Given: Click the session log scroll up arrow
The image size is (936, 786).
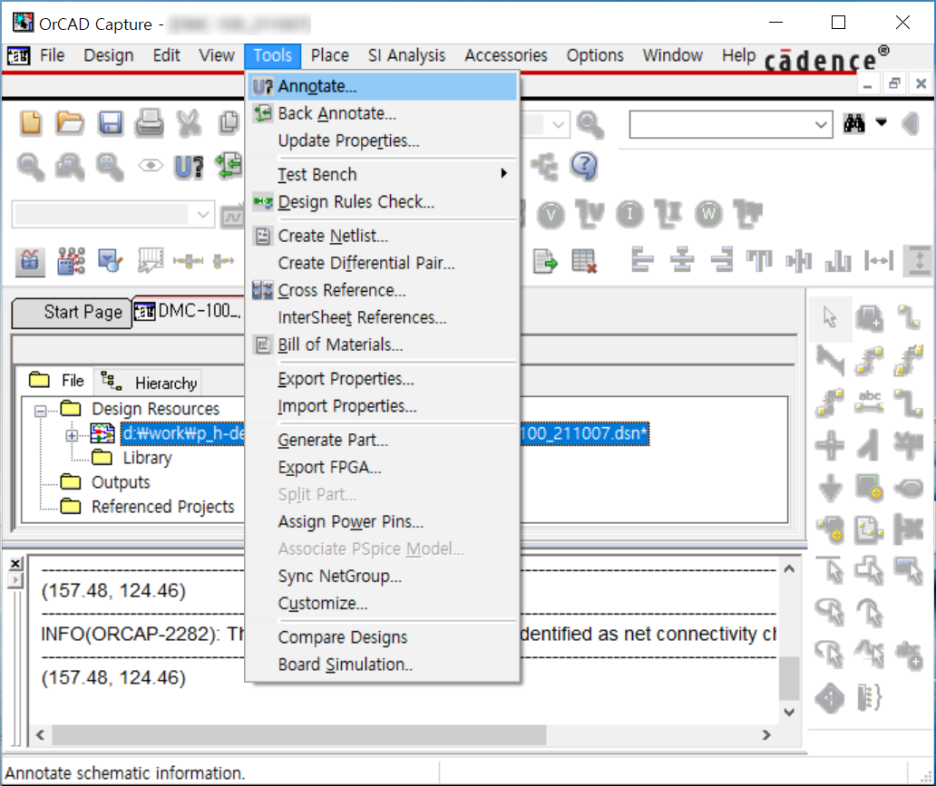Looking at the screenshot, I should click(789, 569).
